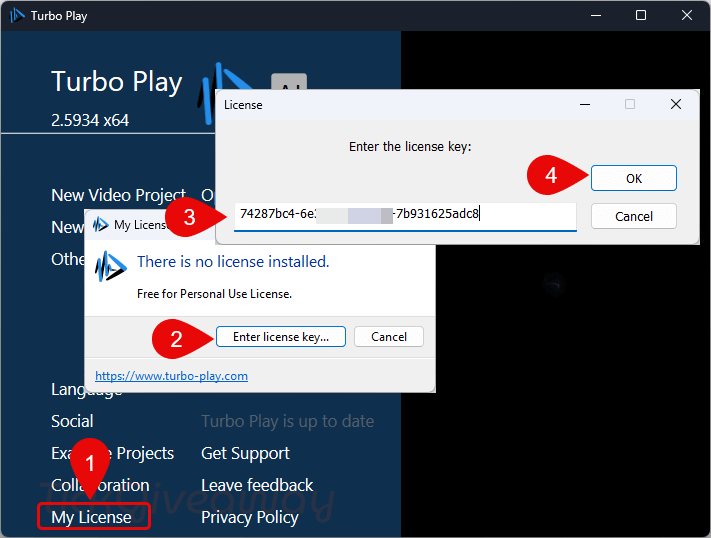This screenshot has width=711, height=538.
Task: Minimize the Turbo Play main window
Action: coord(596,15)
